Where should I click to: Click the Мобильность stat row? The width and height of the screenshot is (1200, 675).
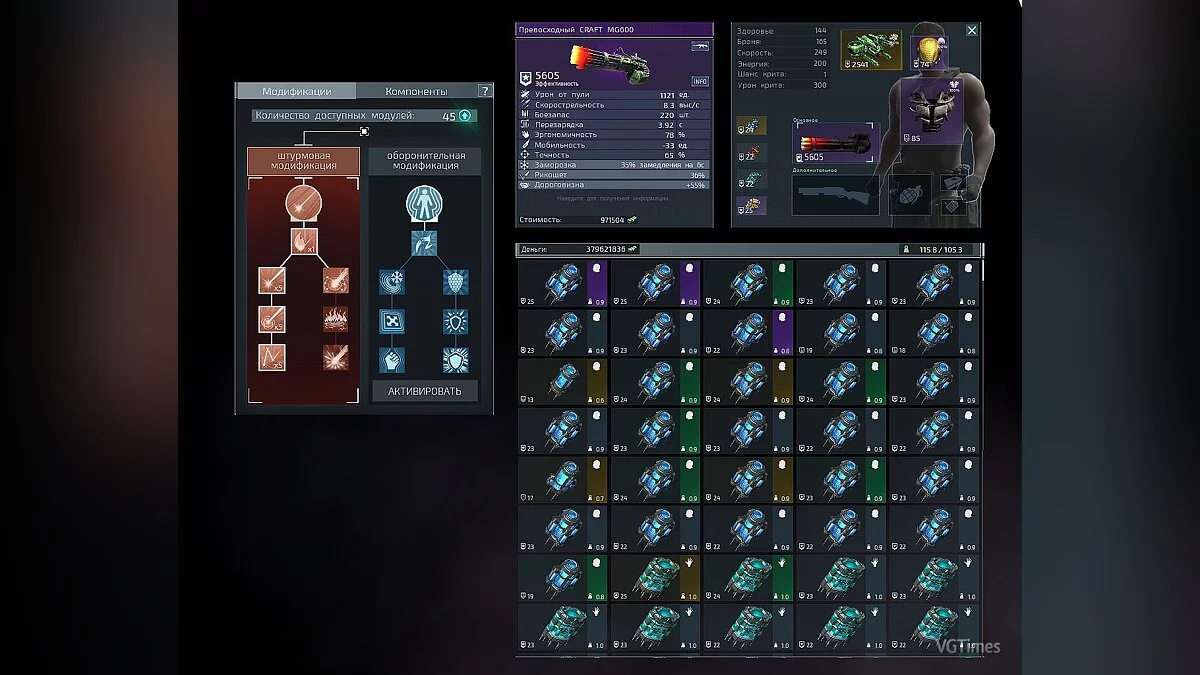614,144
